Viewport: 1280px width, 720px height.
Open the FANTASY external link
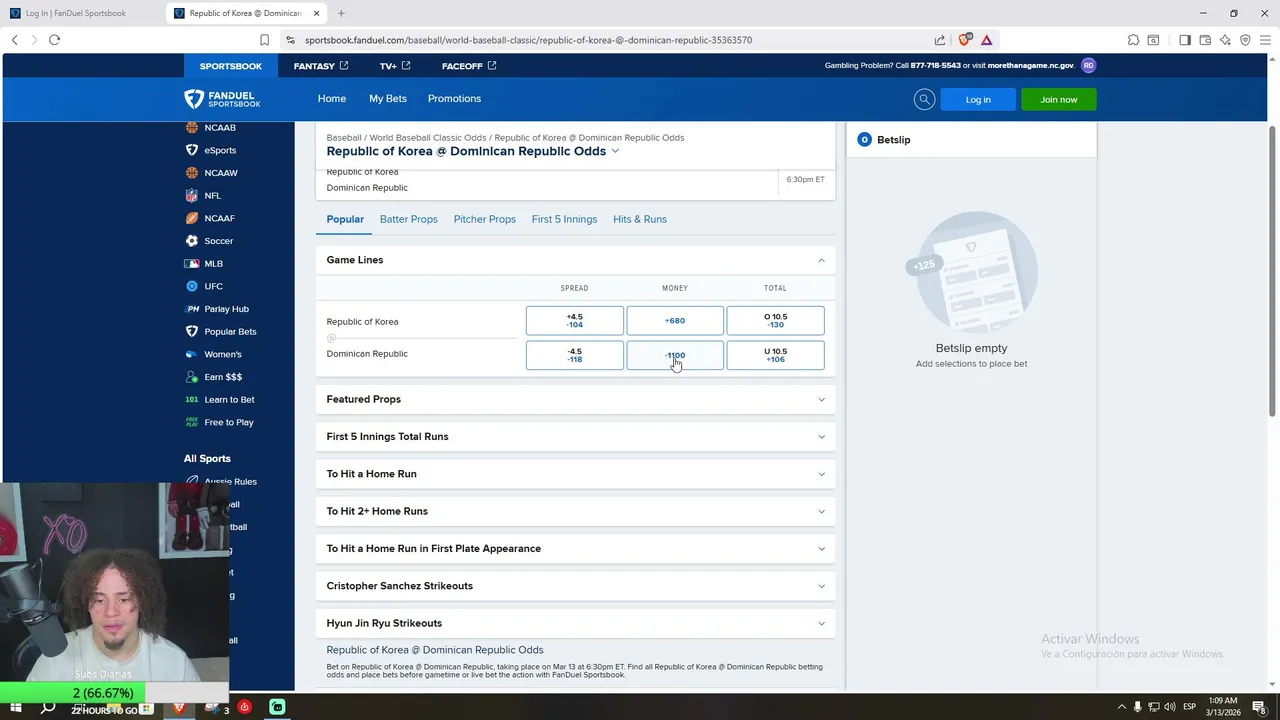click(x=321, y=66)
